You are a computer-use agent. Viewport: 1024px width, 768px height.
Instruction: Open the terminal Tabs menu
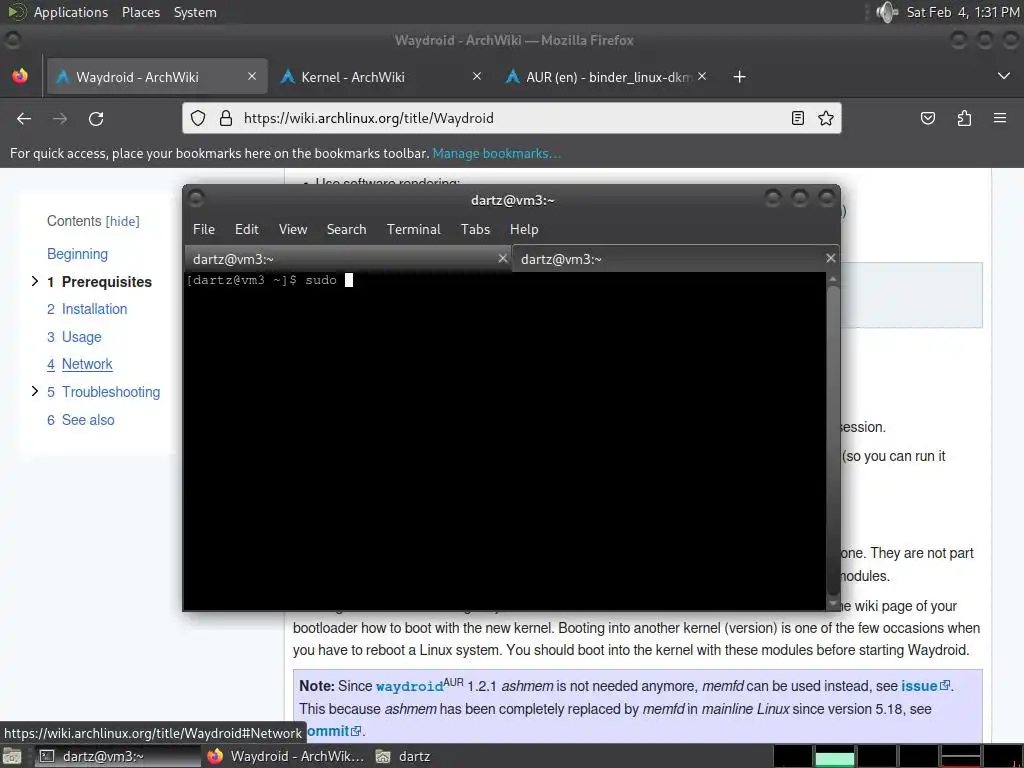click(475, 229)
